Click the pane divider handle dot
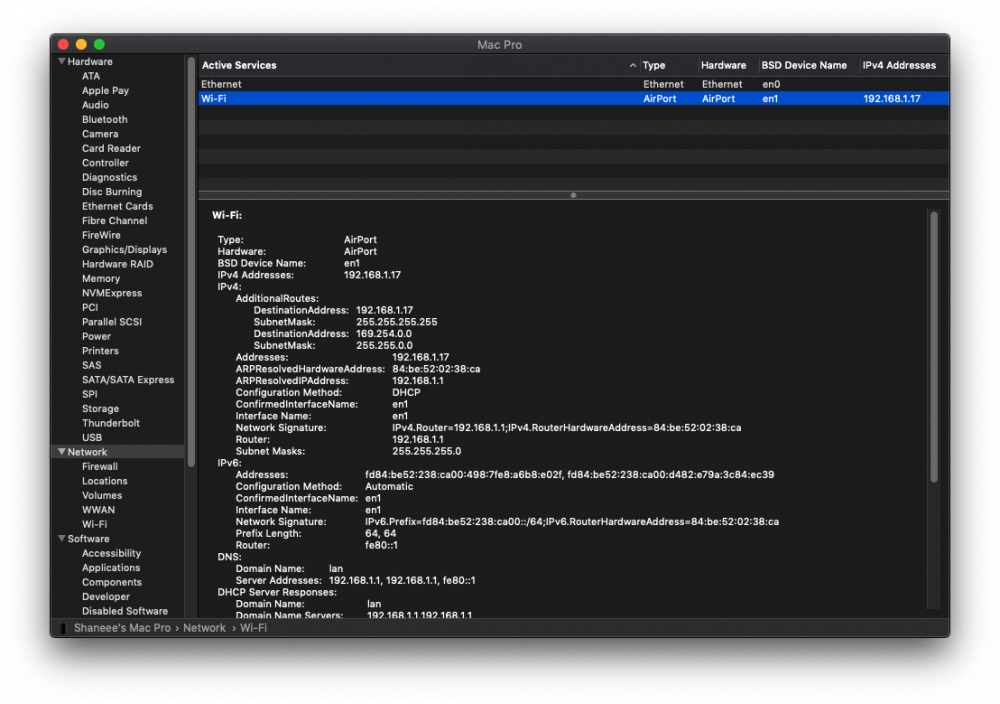The image size is (1000, 704). coord(573,195)
